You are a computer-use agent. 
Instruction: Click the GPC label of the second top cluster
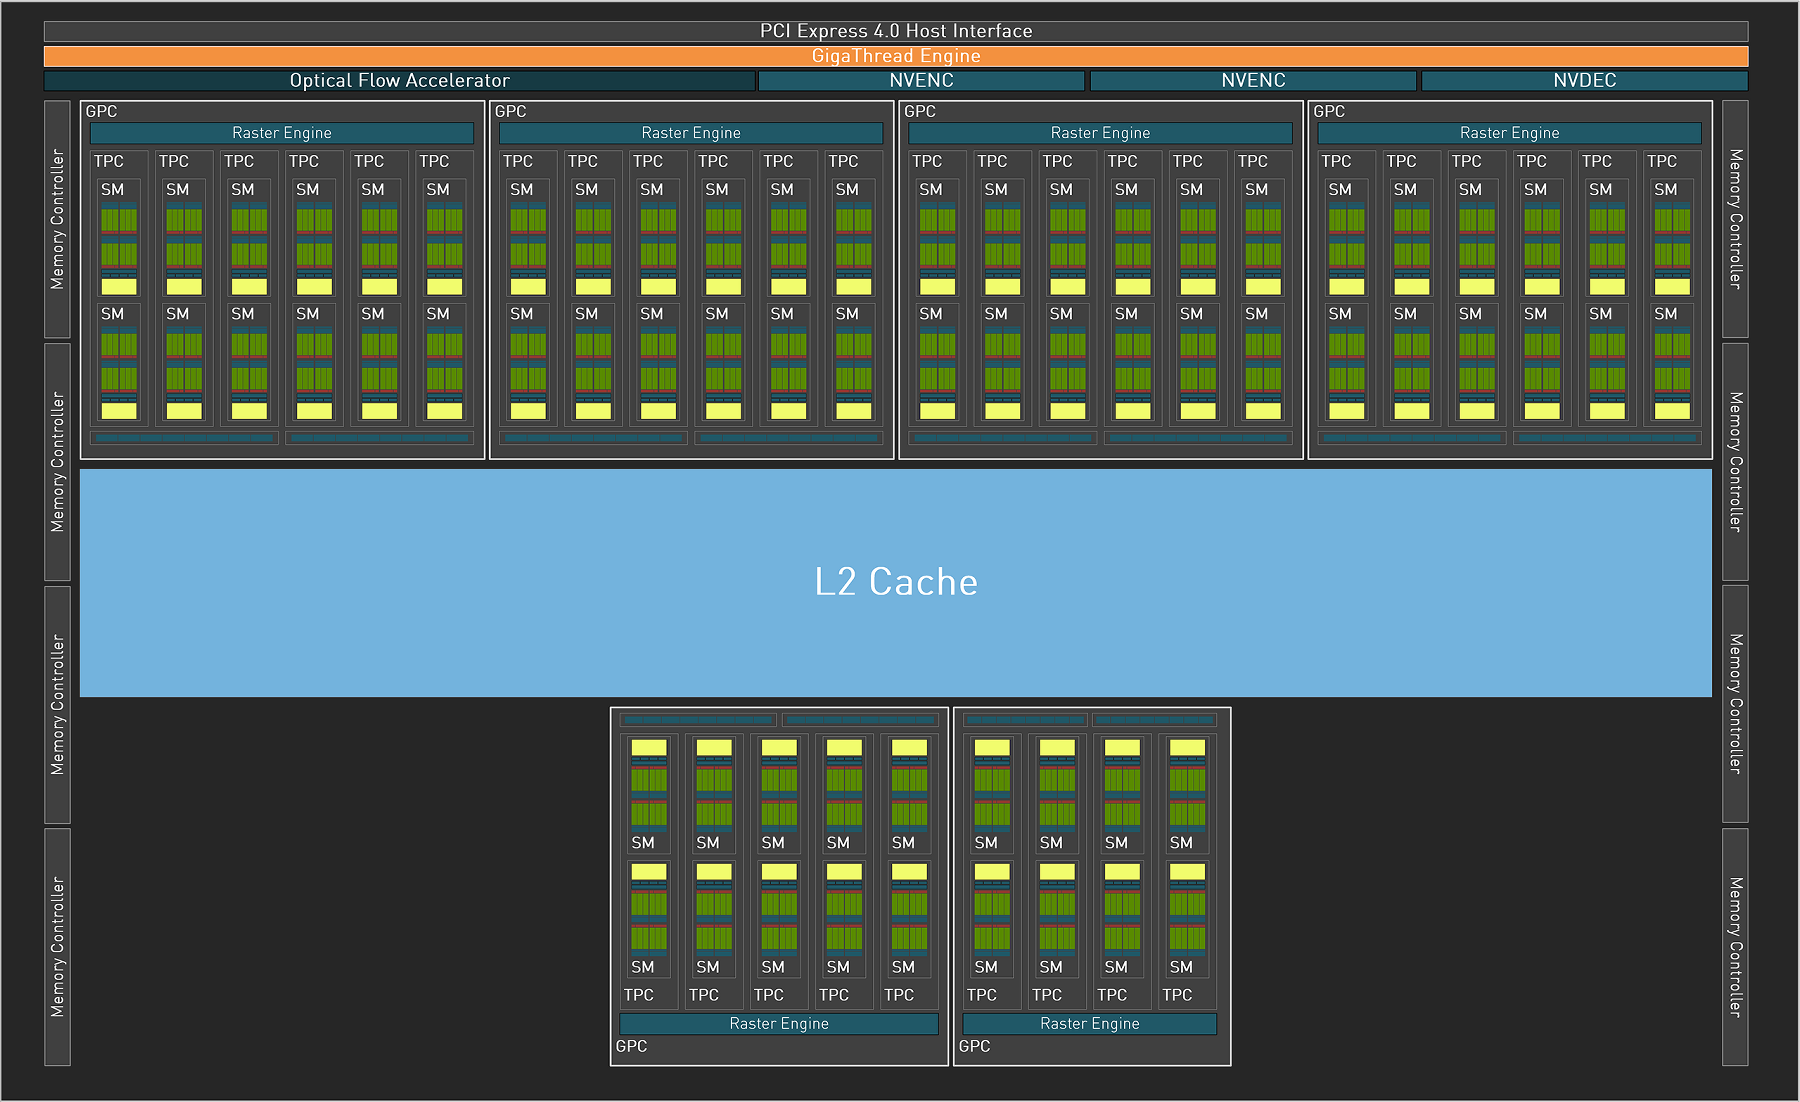point(510,111)
